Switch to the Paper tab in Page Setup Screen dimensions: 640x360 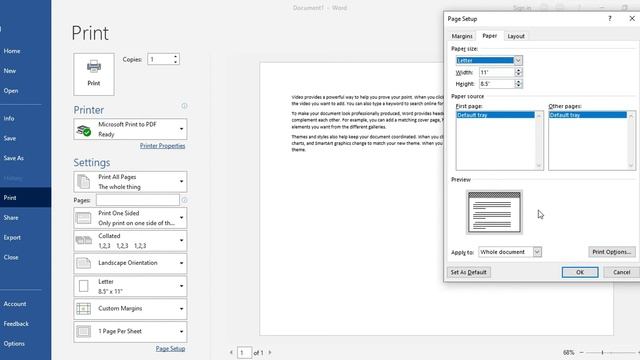[x=489, y=36]
